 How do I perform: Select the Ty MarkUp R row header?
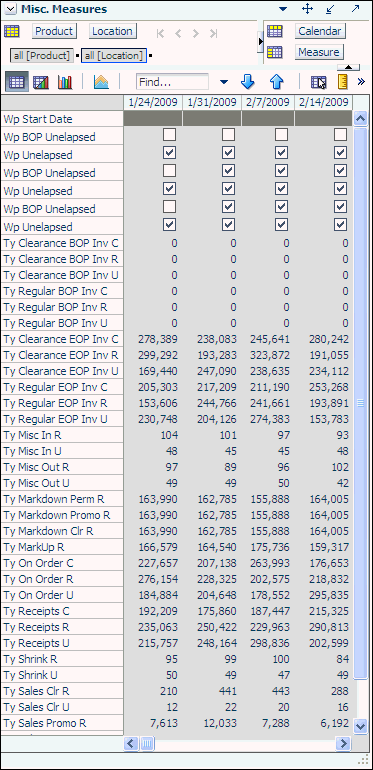[62, 547]
